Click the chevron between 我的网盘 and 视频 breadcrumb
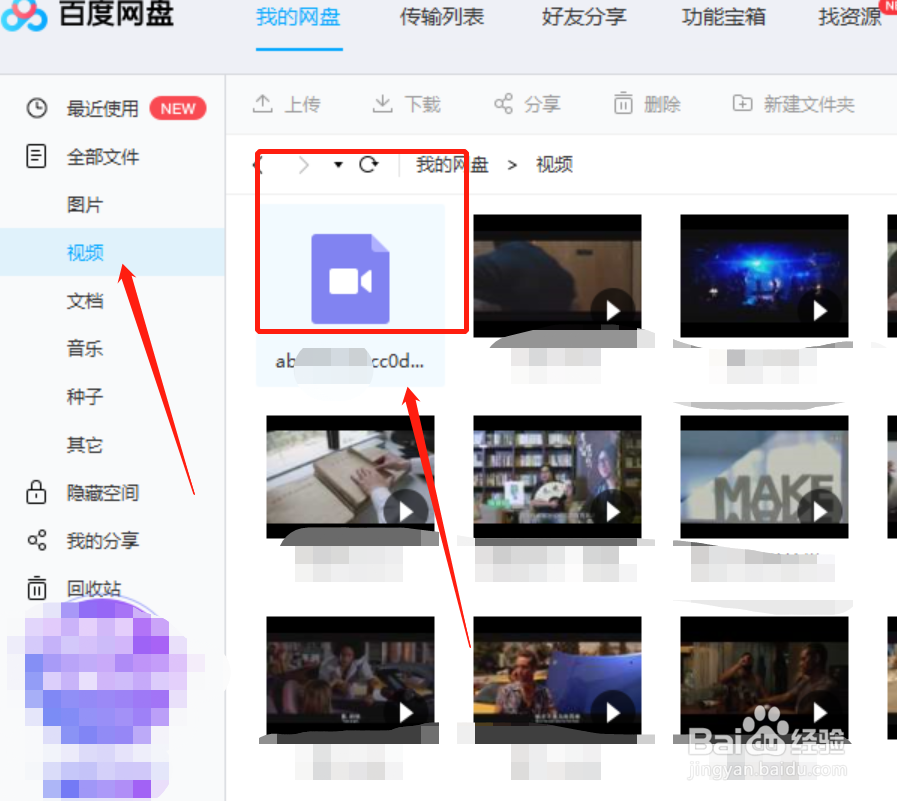897x801 pixels. pos(511,165)
